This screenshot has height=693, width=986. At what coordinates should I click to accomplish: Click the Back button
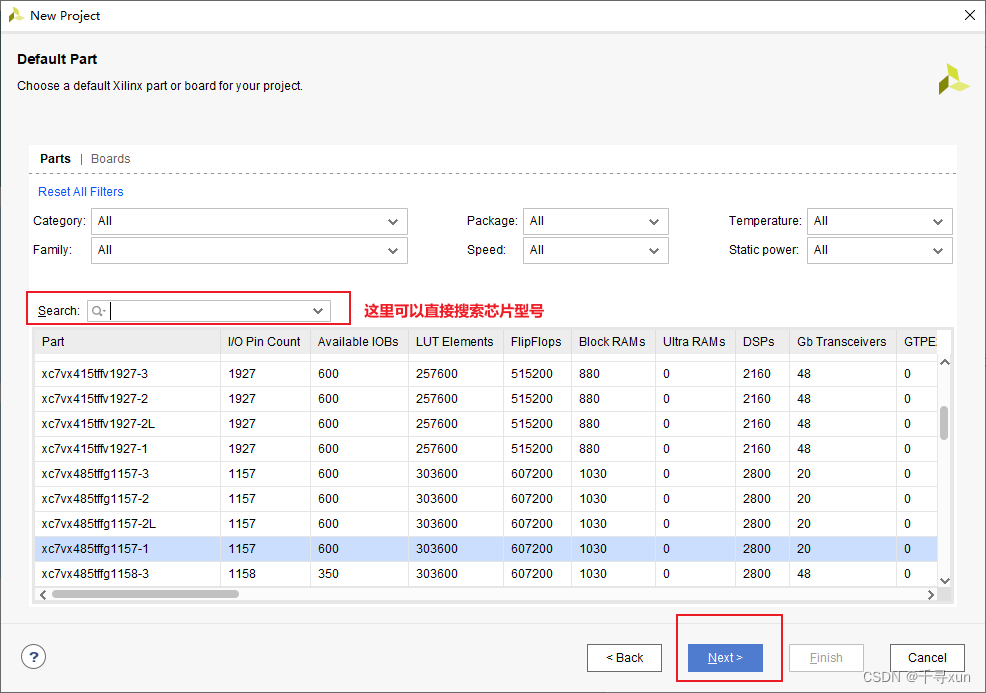pos(624,658)
